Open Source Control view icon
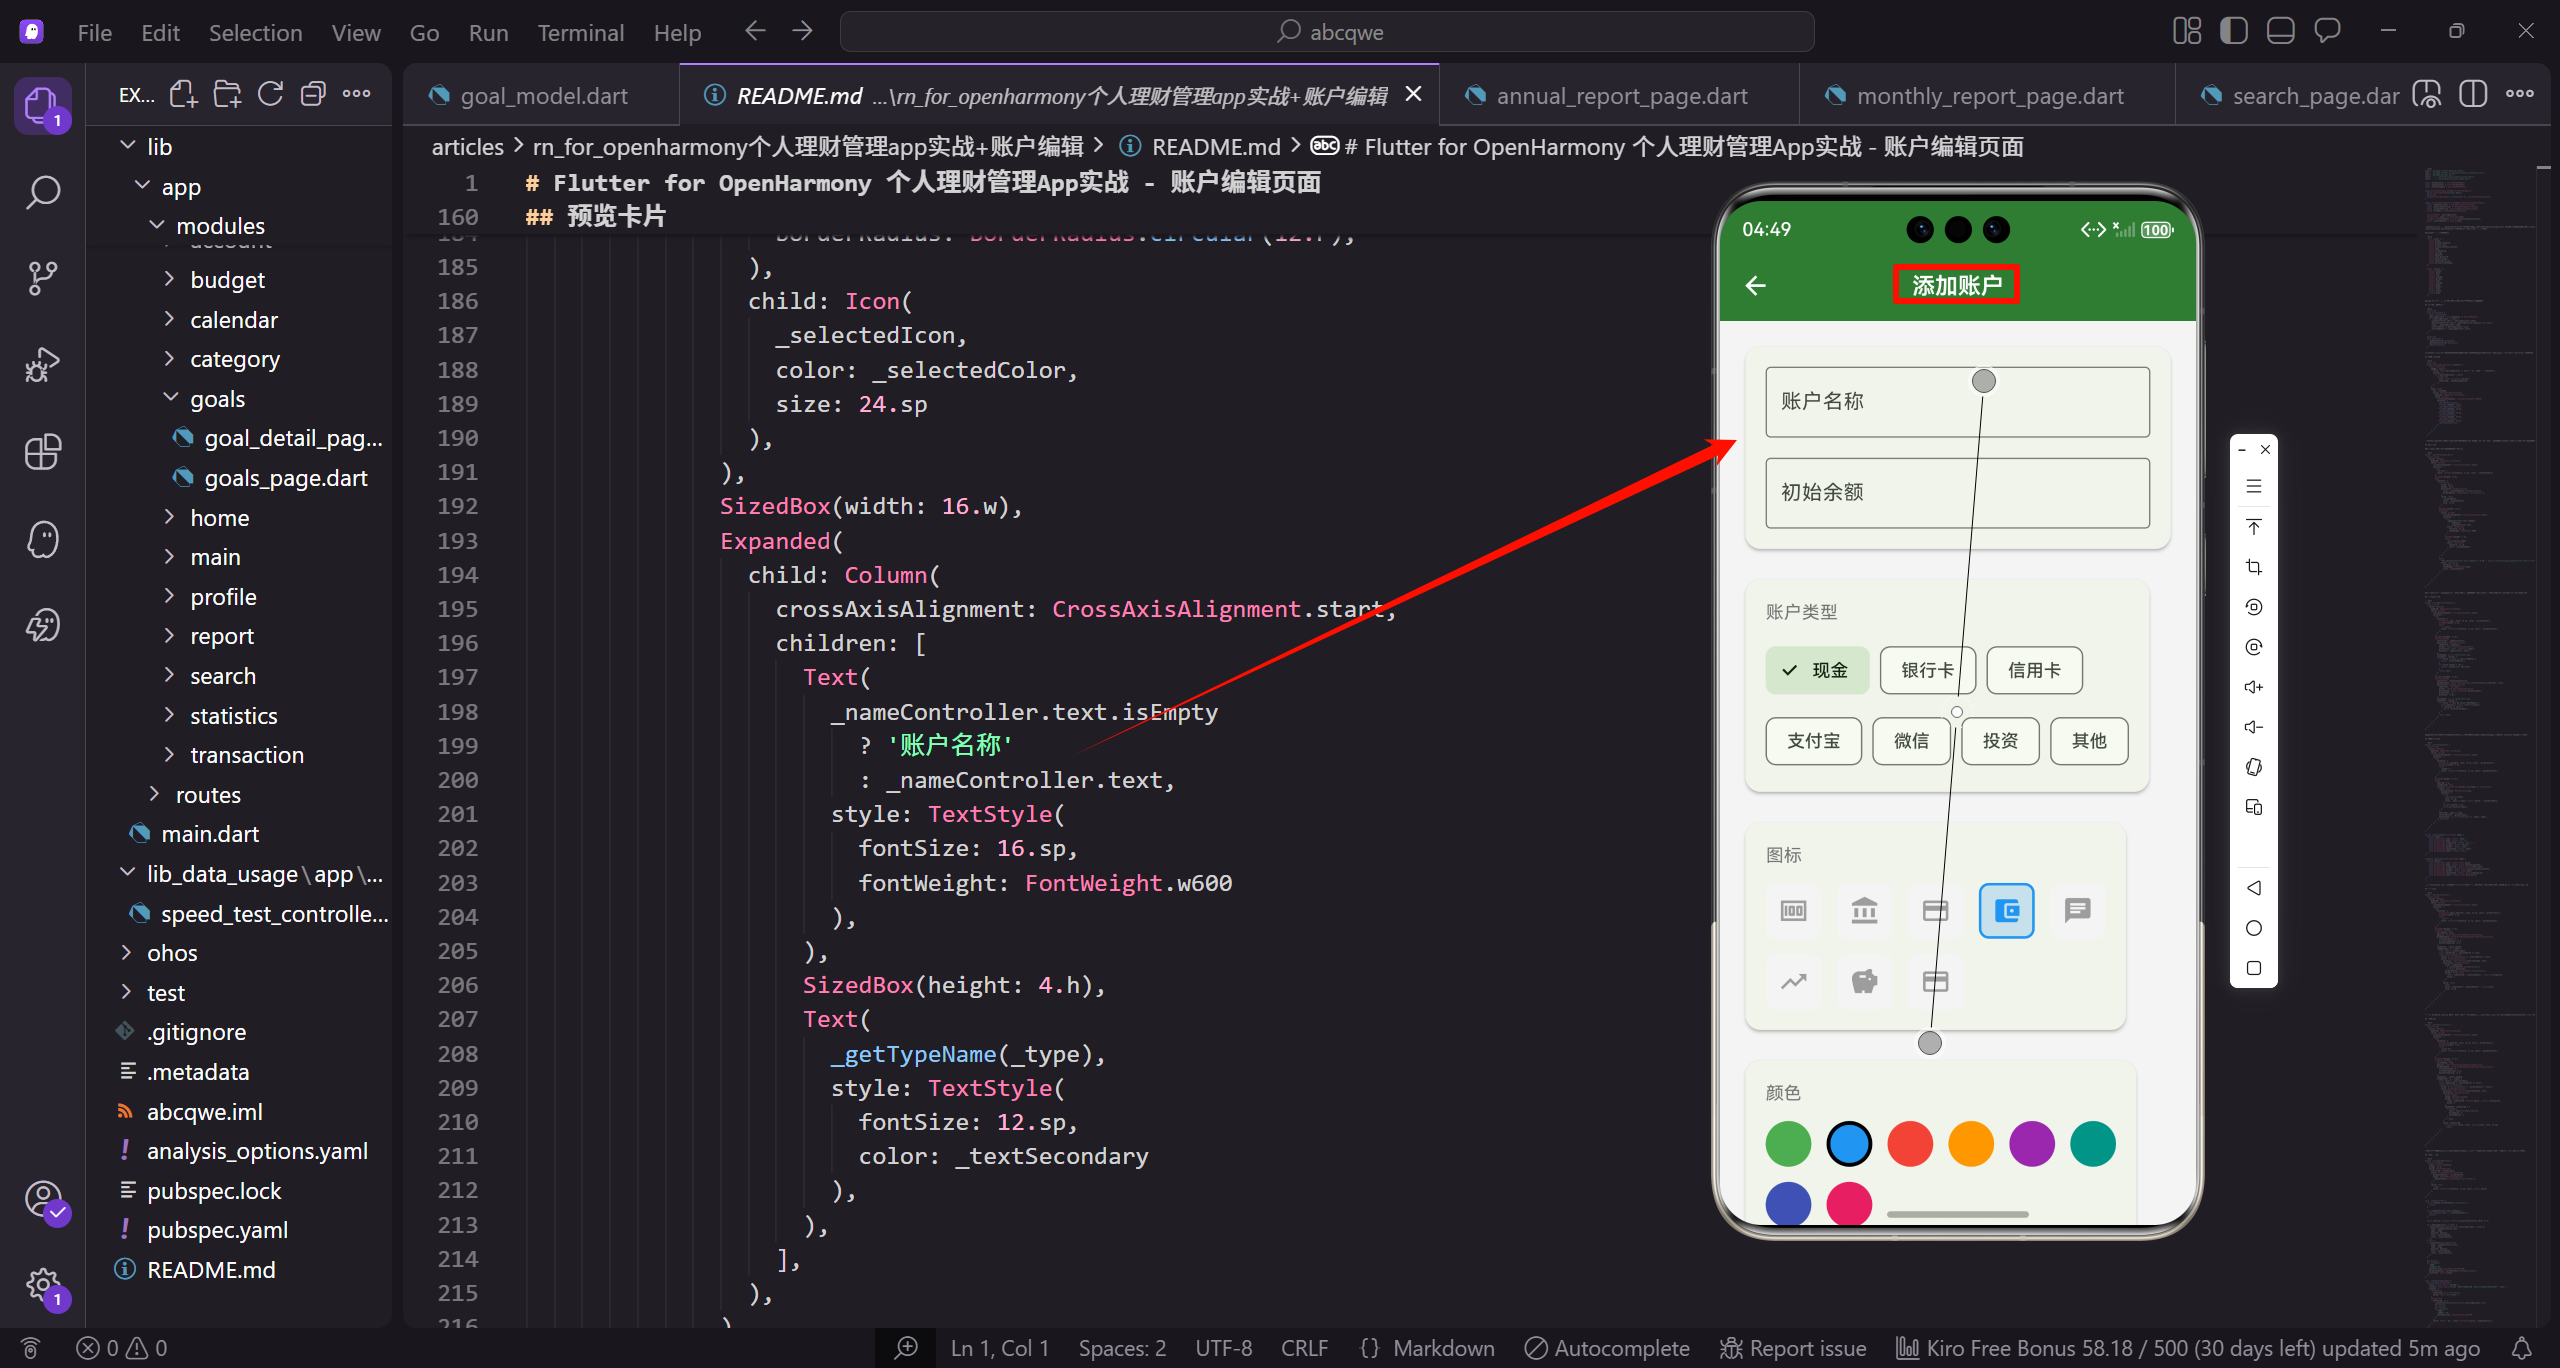Image resolution: width=2560 pixels, height=1368 pixels. click(42, 278)
